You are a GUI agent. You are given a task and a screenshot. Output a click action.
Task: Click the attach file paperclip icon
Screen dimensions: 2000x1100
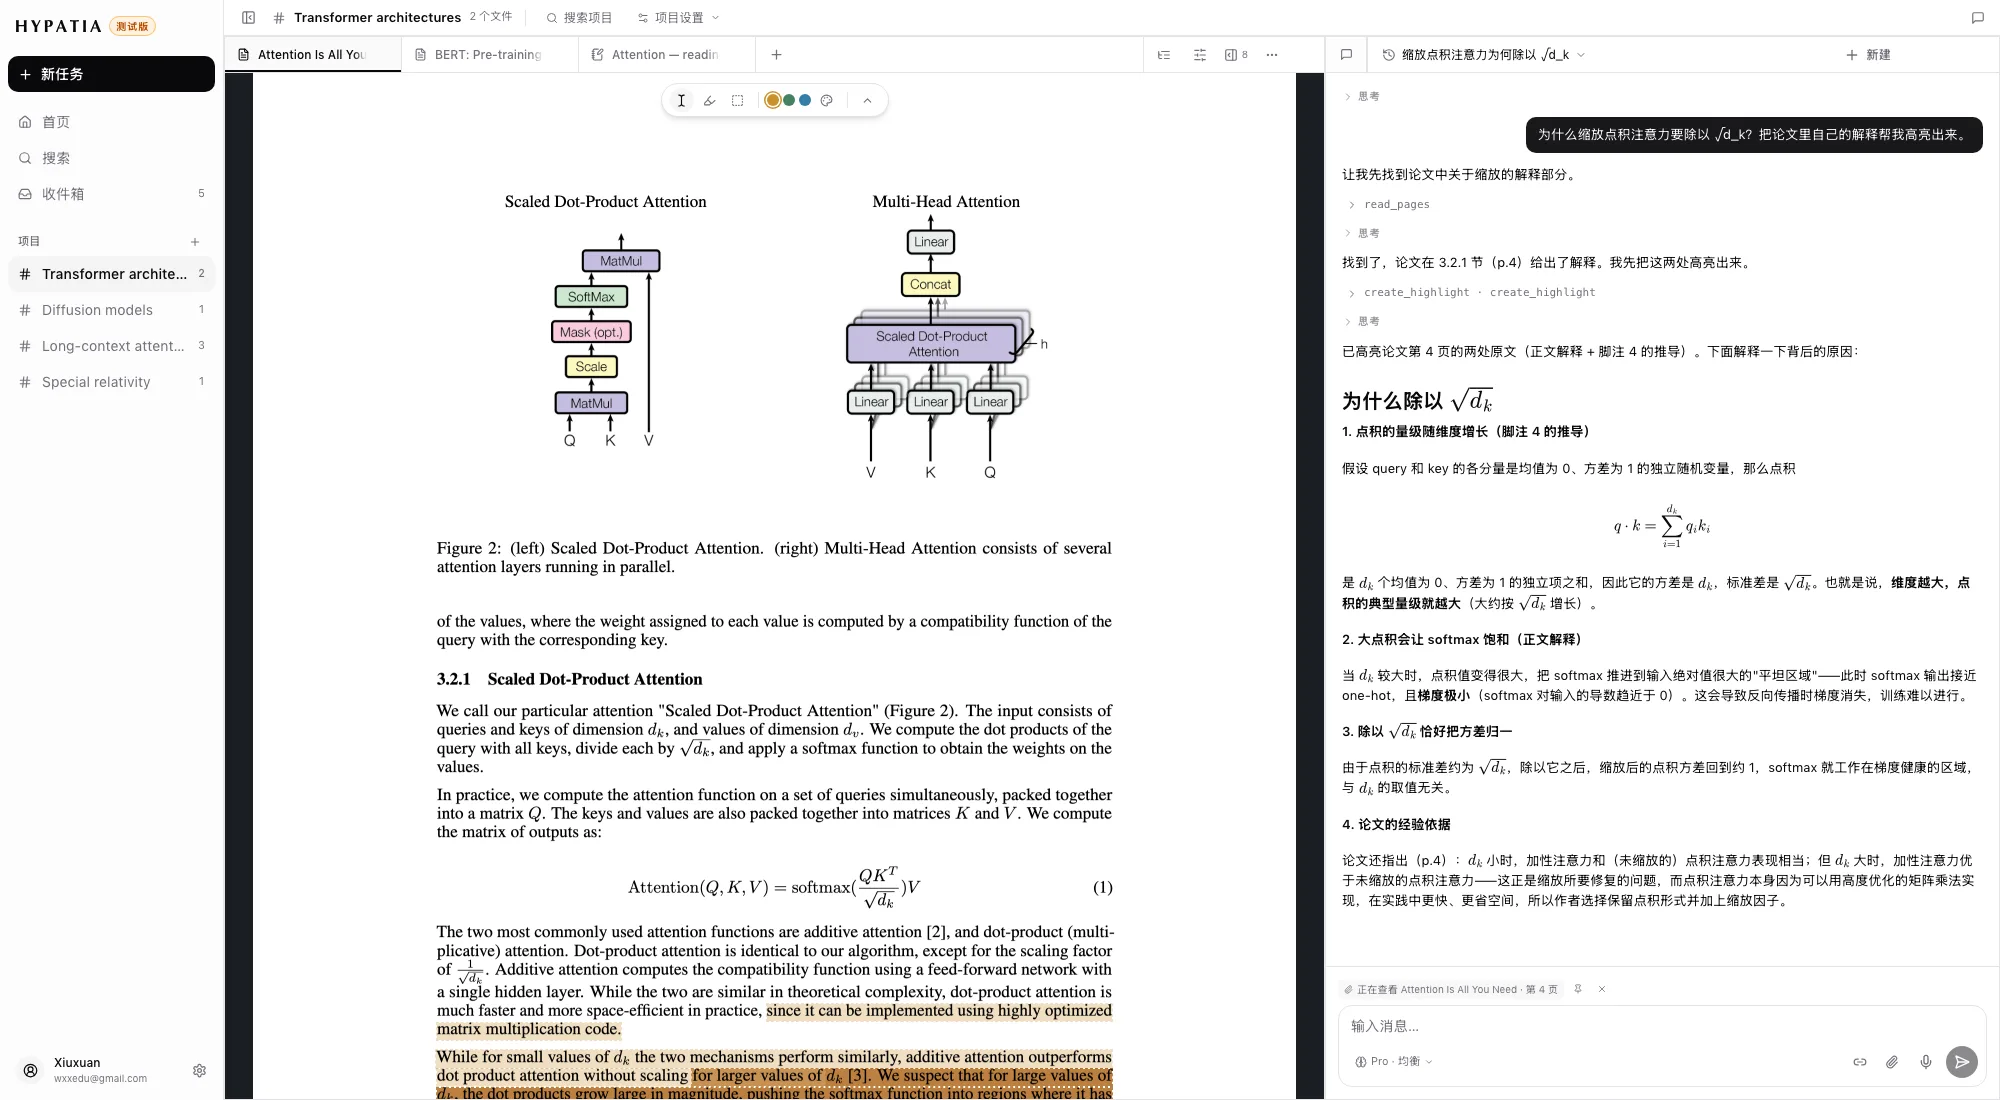pos(1892,1062)
